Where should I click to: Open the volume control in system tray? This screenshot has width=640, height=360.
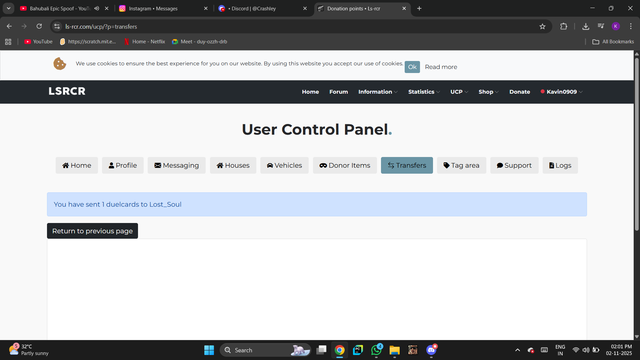(586, 350)
